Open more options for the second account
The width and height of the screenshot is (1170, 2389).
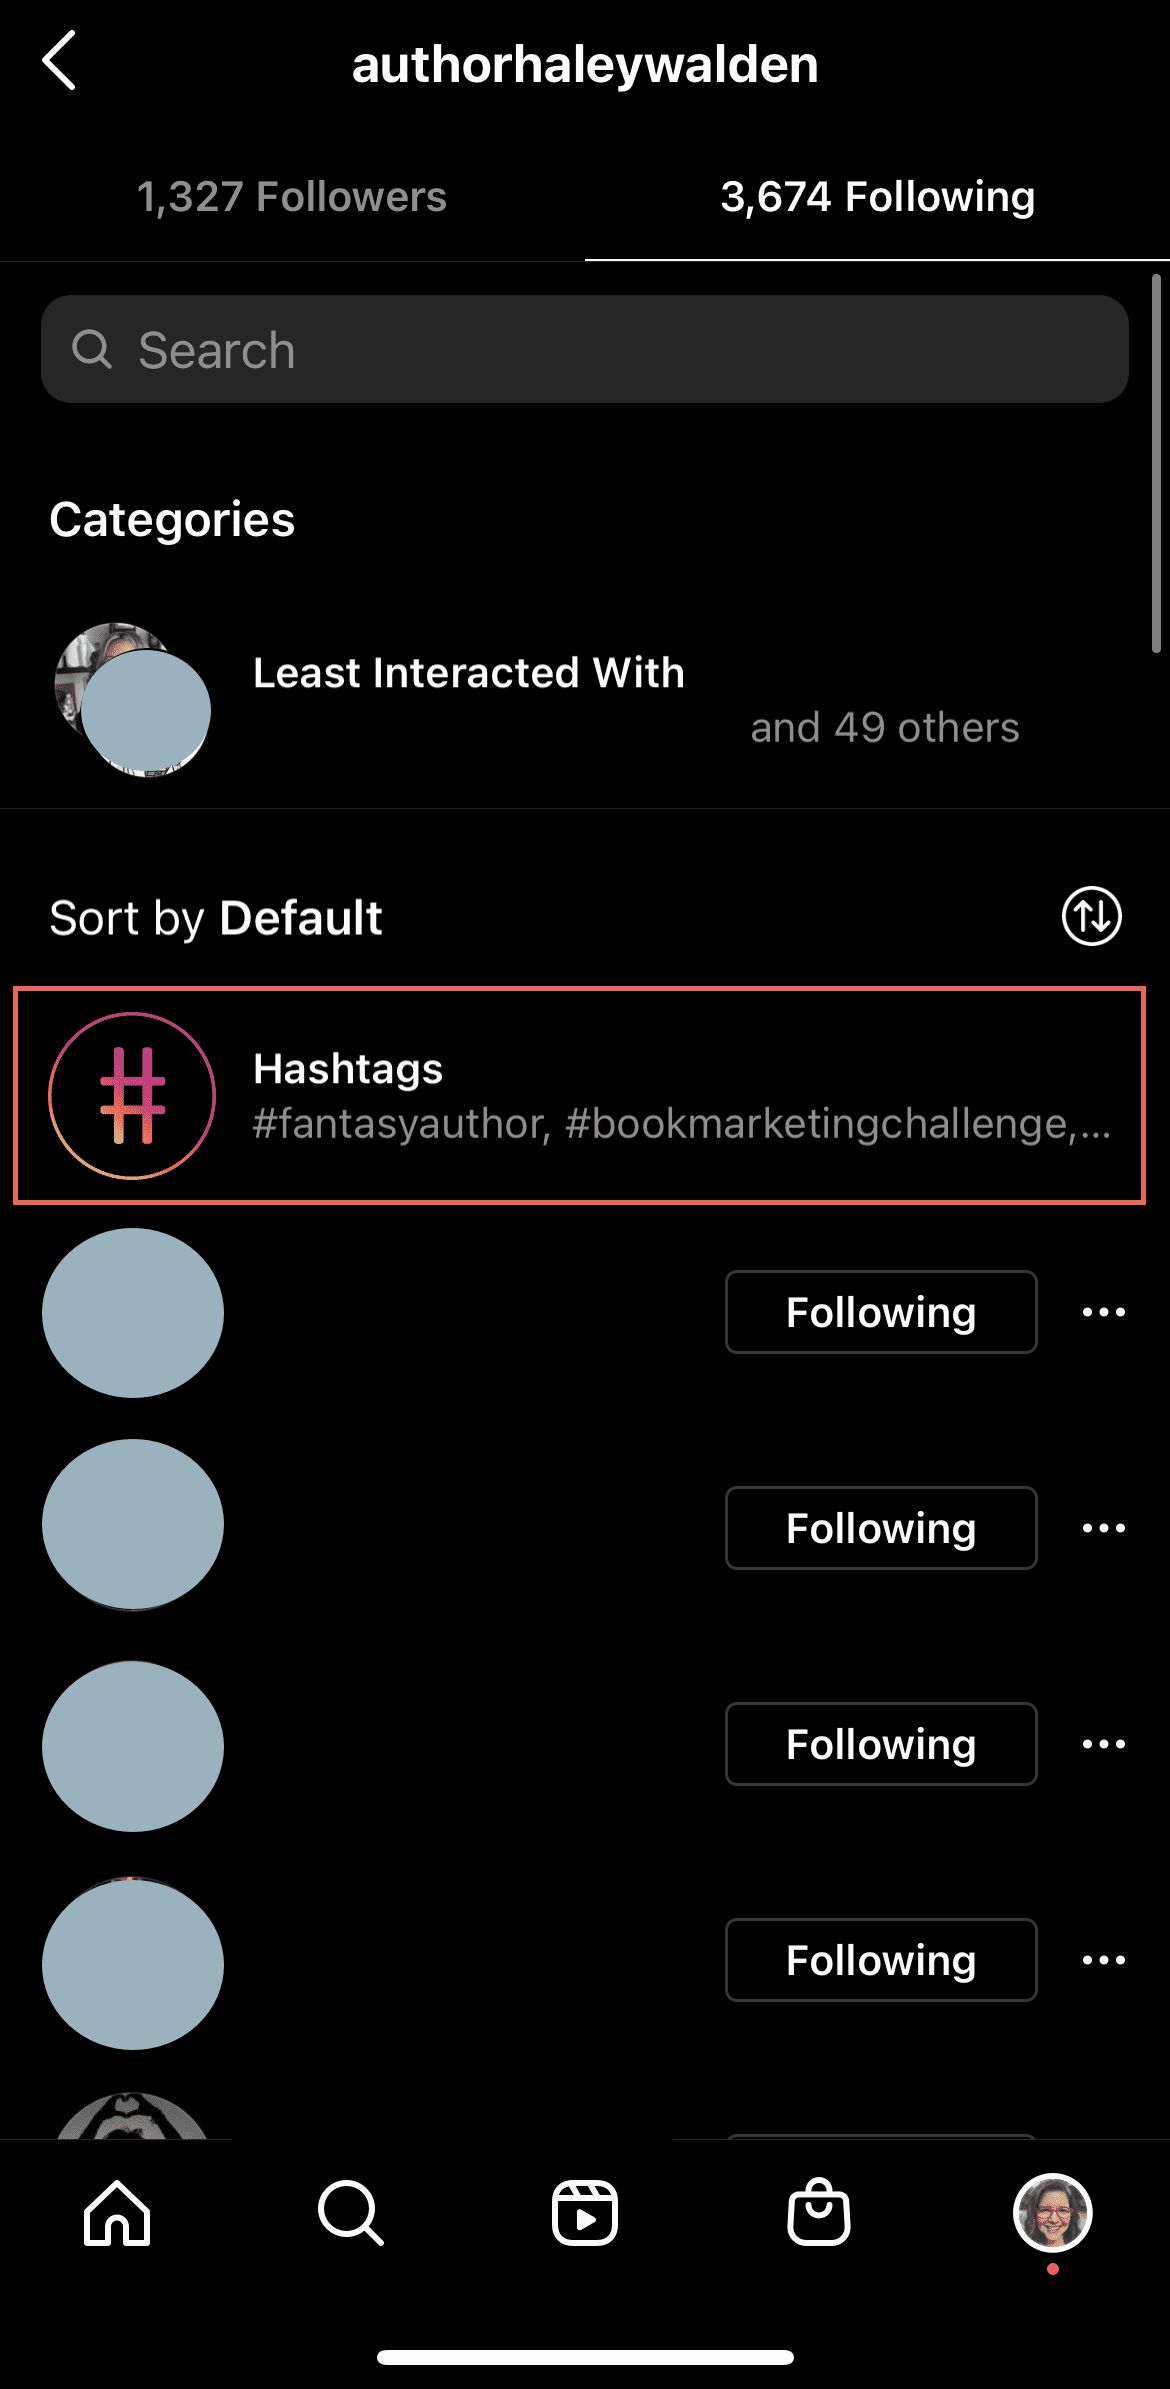[1104, 1528]
